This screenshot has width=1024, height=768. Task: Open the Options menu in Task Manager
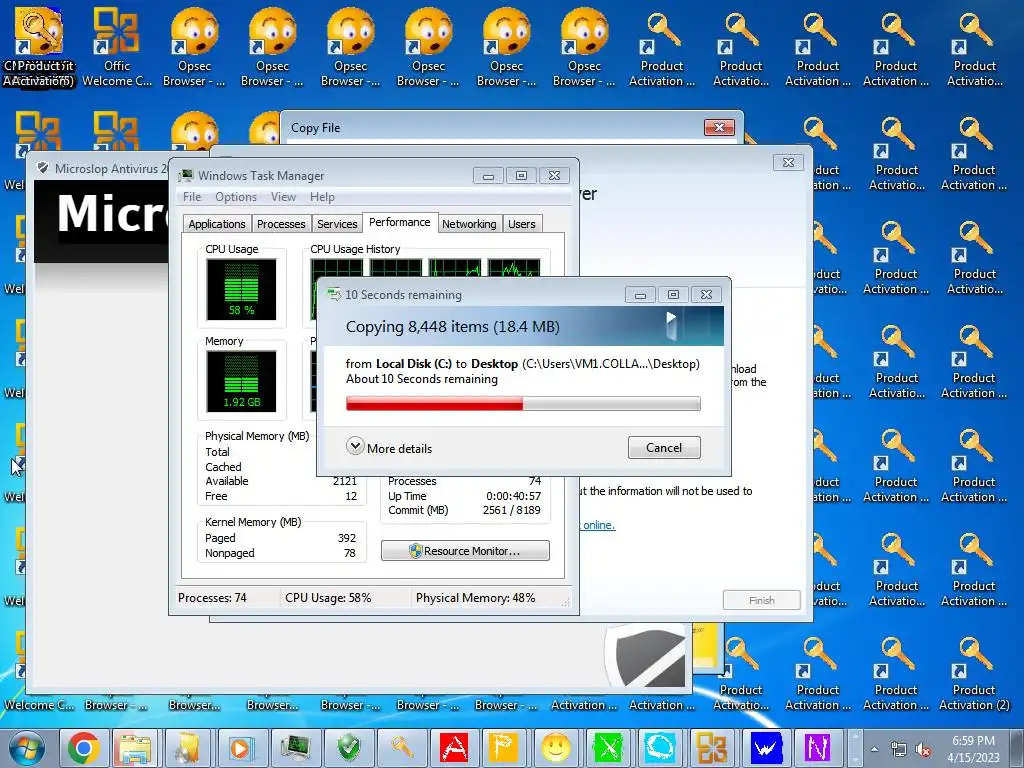pyautogui.click(x=236, y=197)
